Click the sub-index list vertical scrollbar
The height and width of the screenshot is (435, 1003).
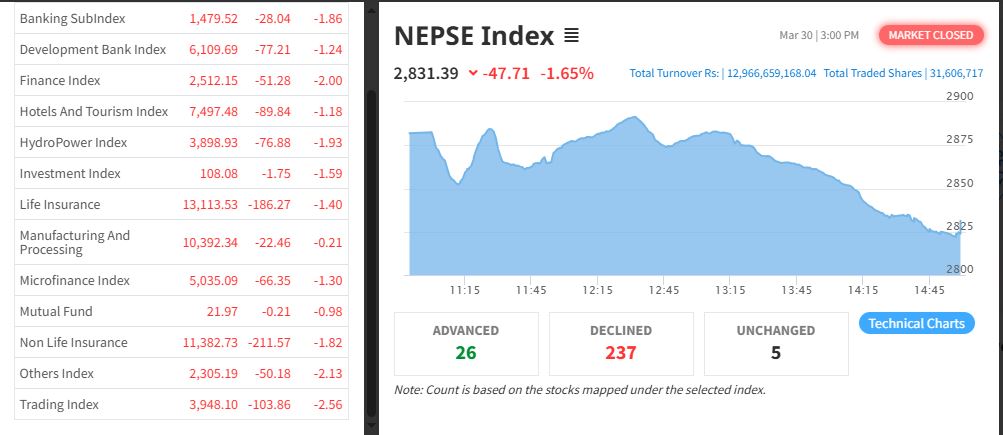pos(373,250)
